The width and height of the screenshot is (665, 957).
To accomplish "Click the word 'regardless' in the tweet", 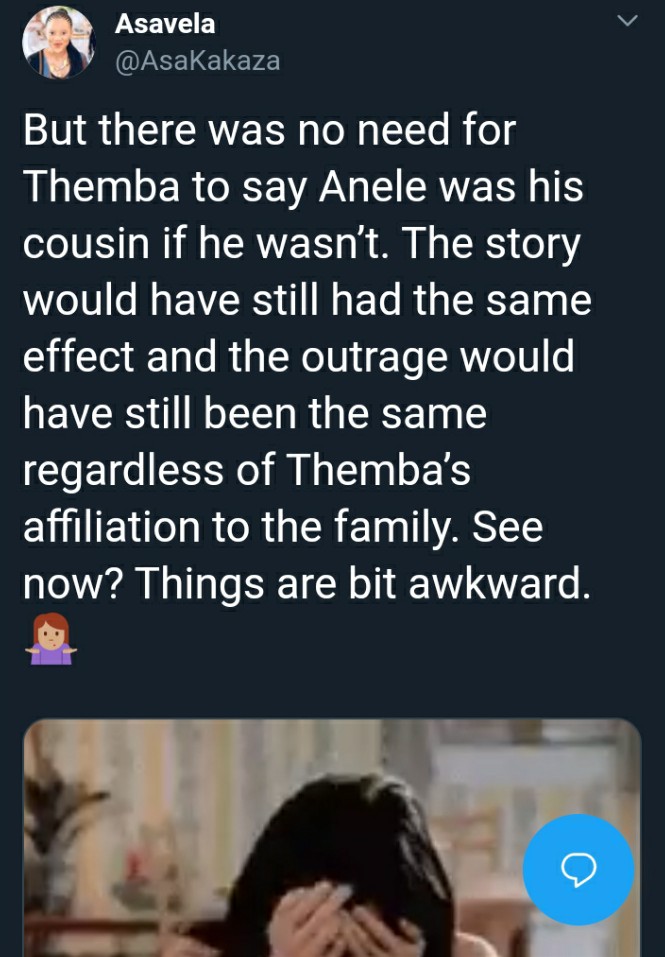I will pyautogui.click(x=123, y=471).
